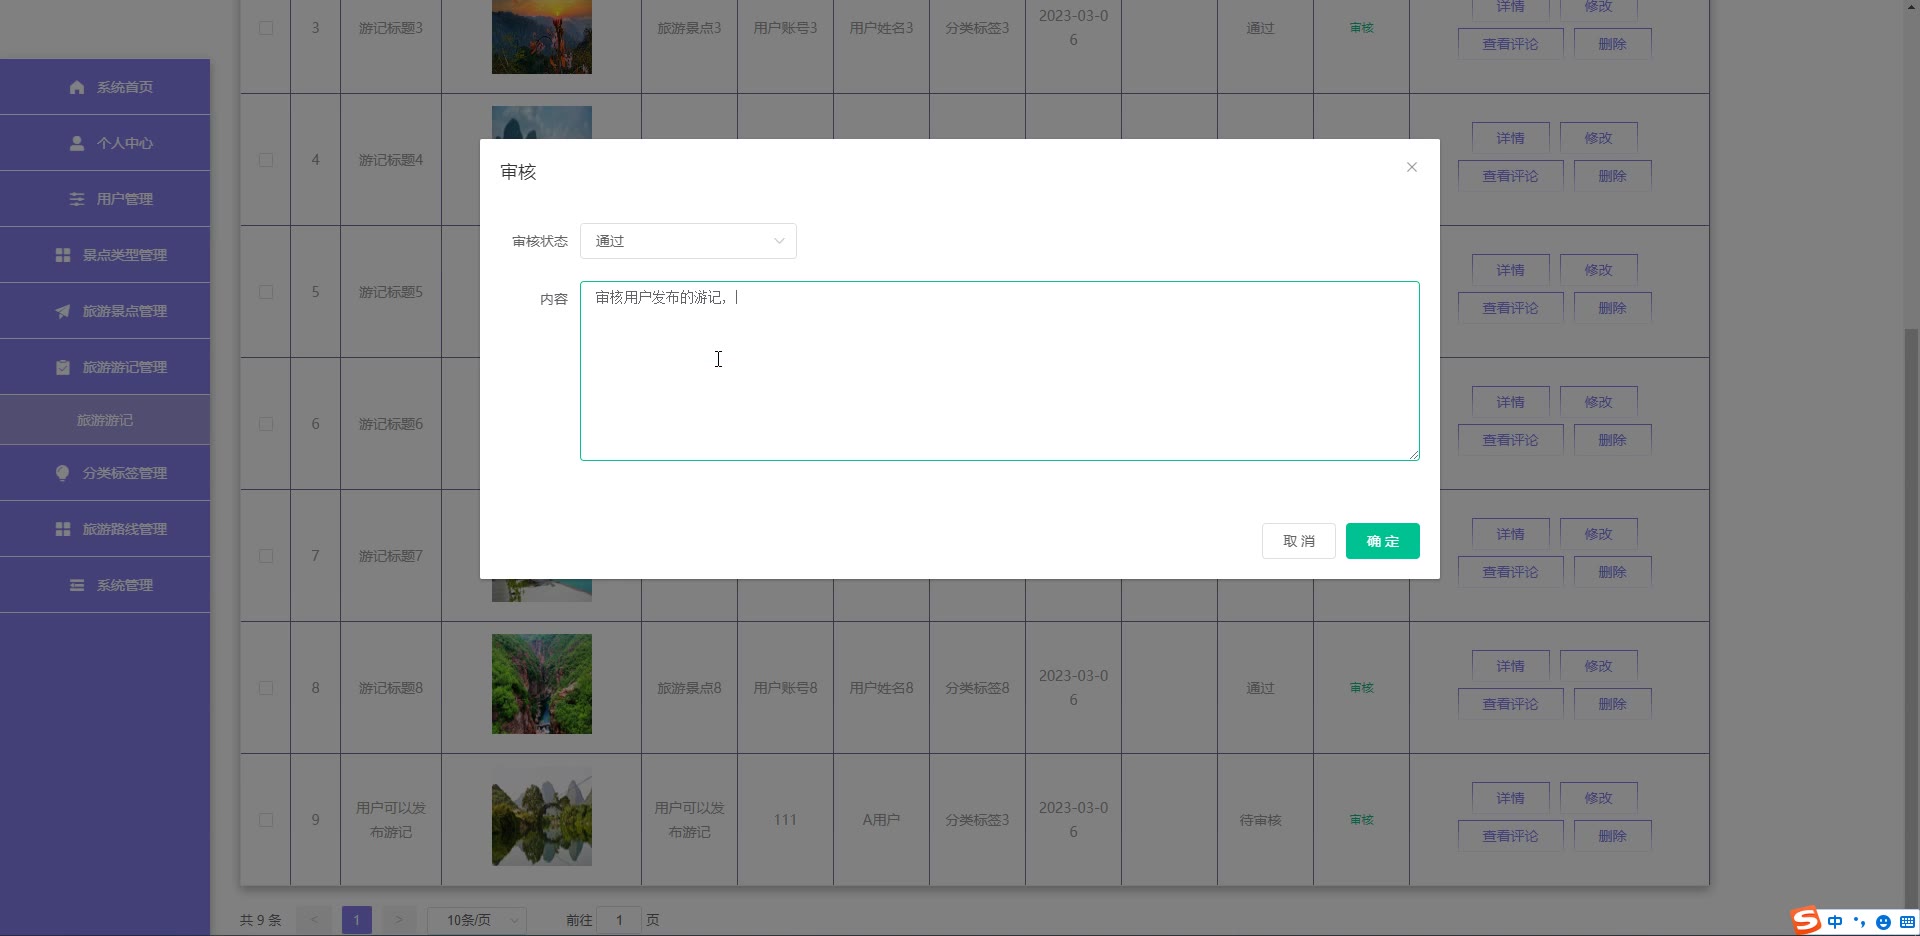Screen dimensions: 1920x936
Task: Expand 用户管理 in the sidebar
Action: click(105, 199)
